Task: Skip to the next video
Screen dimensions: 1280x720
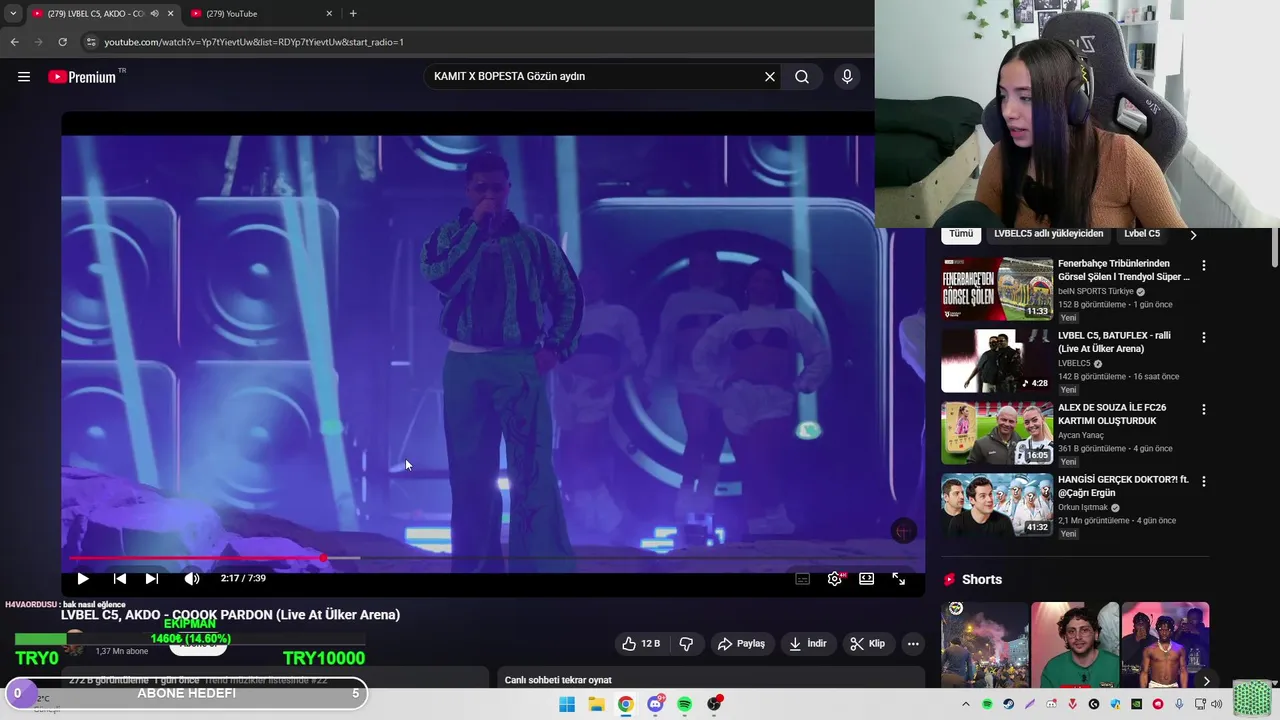Action: [152, 579]
